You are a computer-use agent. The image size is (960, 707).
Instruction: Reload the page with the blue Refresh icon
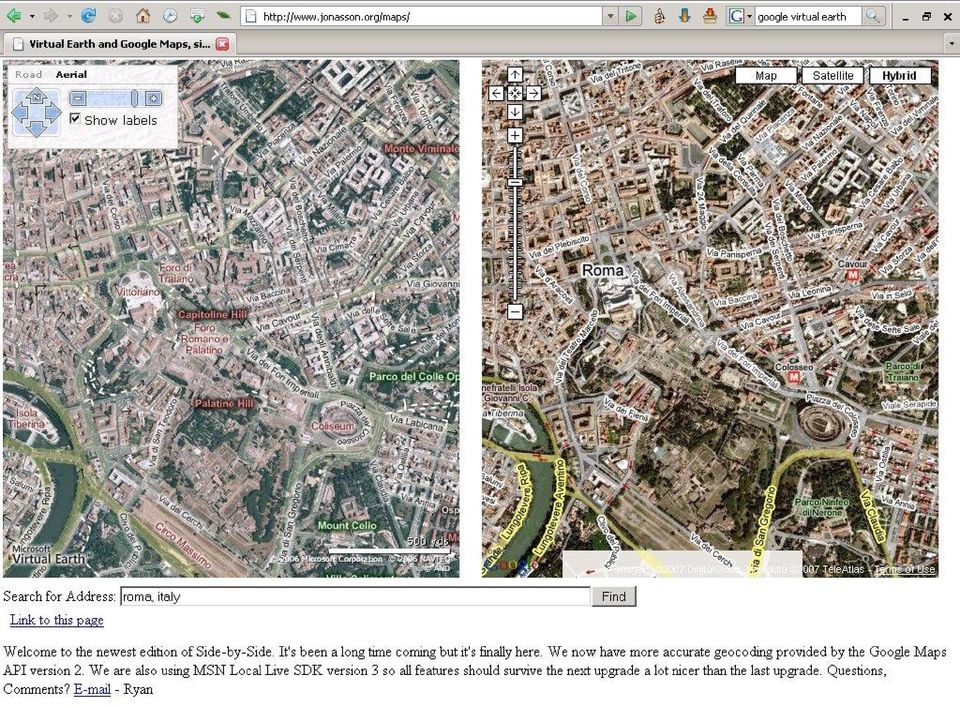coord(88,16)
